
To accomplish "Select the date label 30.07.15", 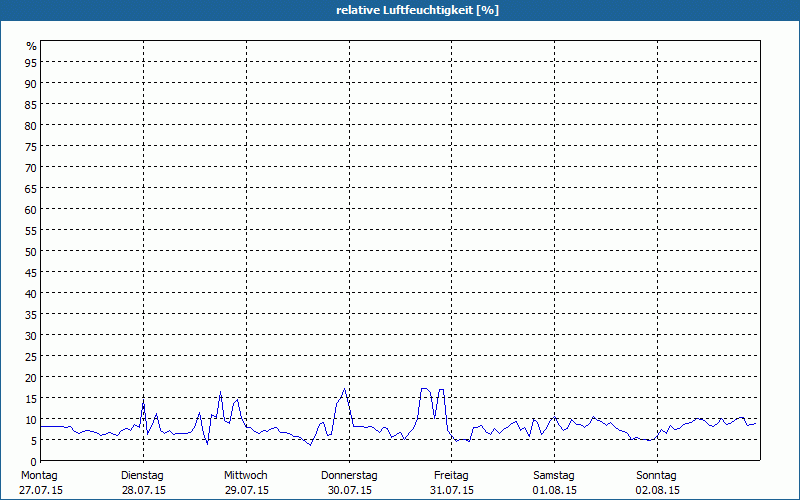I will tap(349, 490).
